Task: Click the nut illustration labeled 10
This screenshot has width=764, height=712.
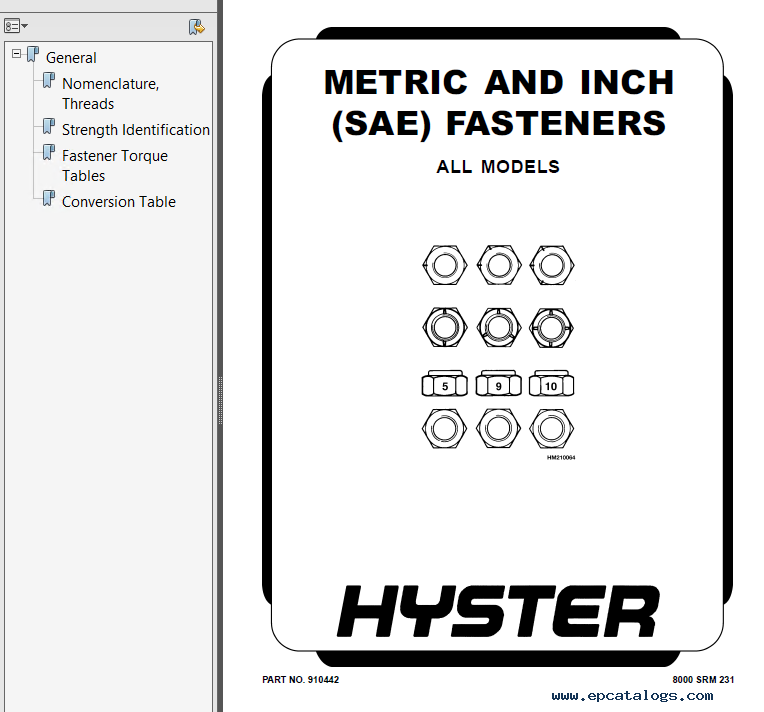Action: (x=551, y=384)
